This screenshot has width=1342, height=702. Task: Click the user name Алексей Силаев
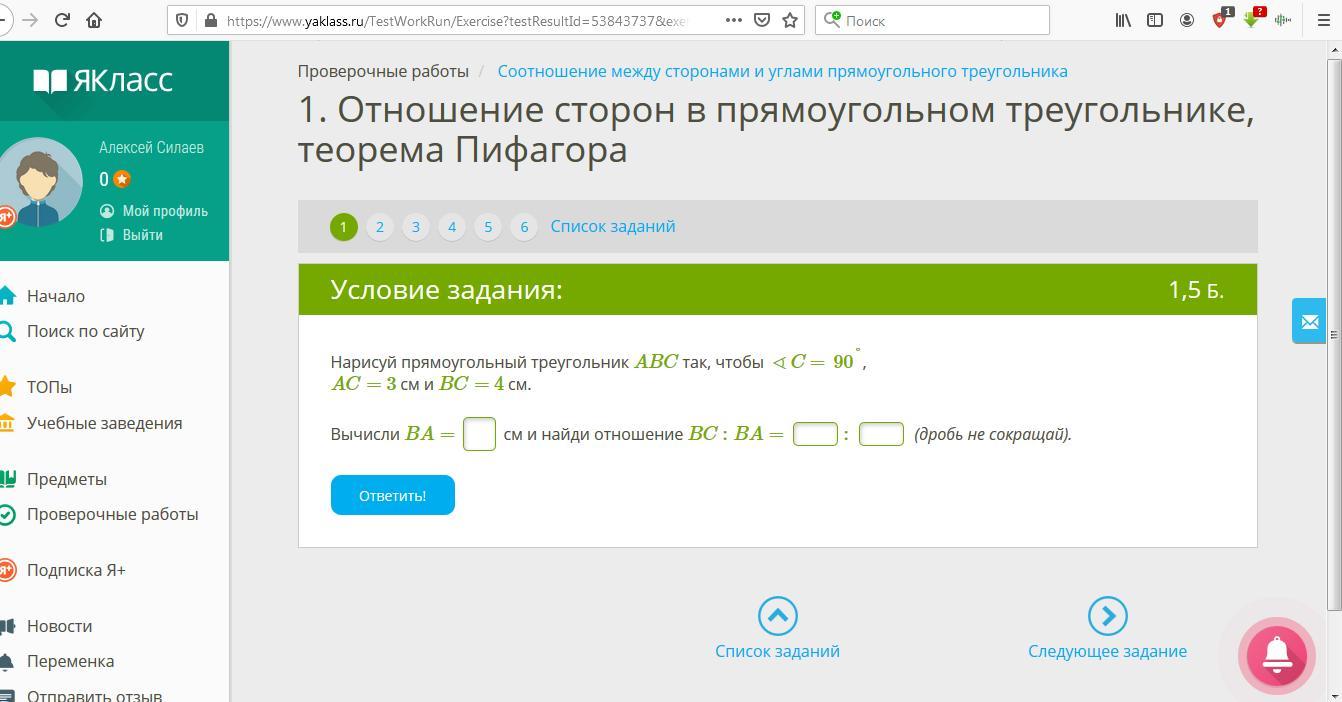(151, 147)
